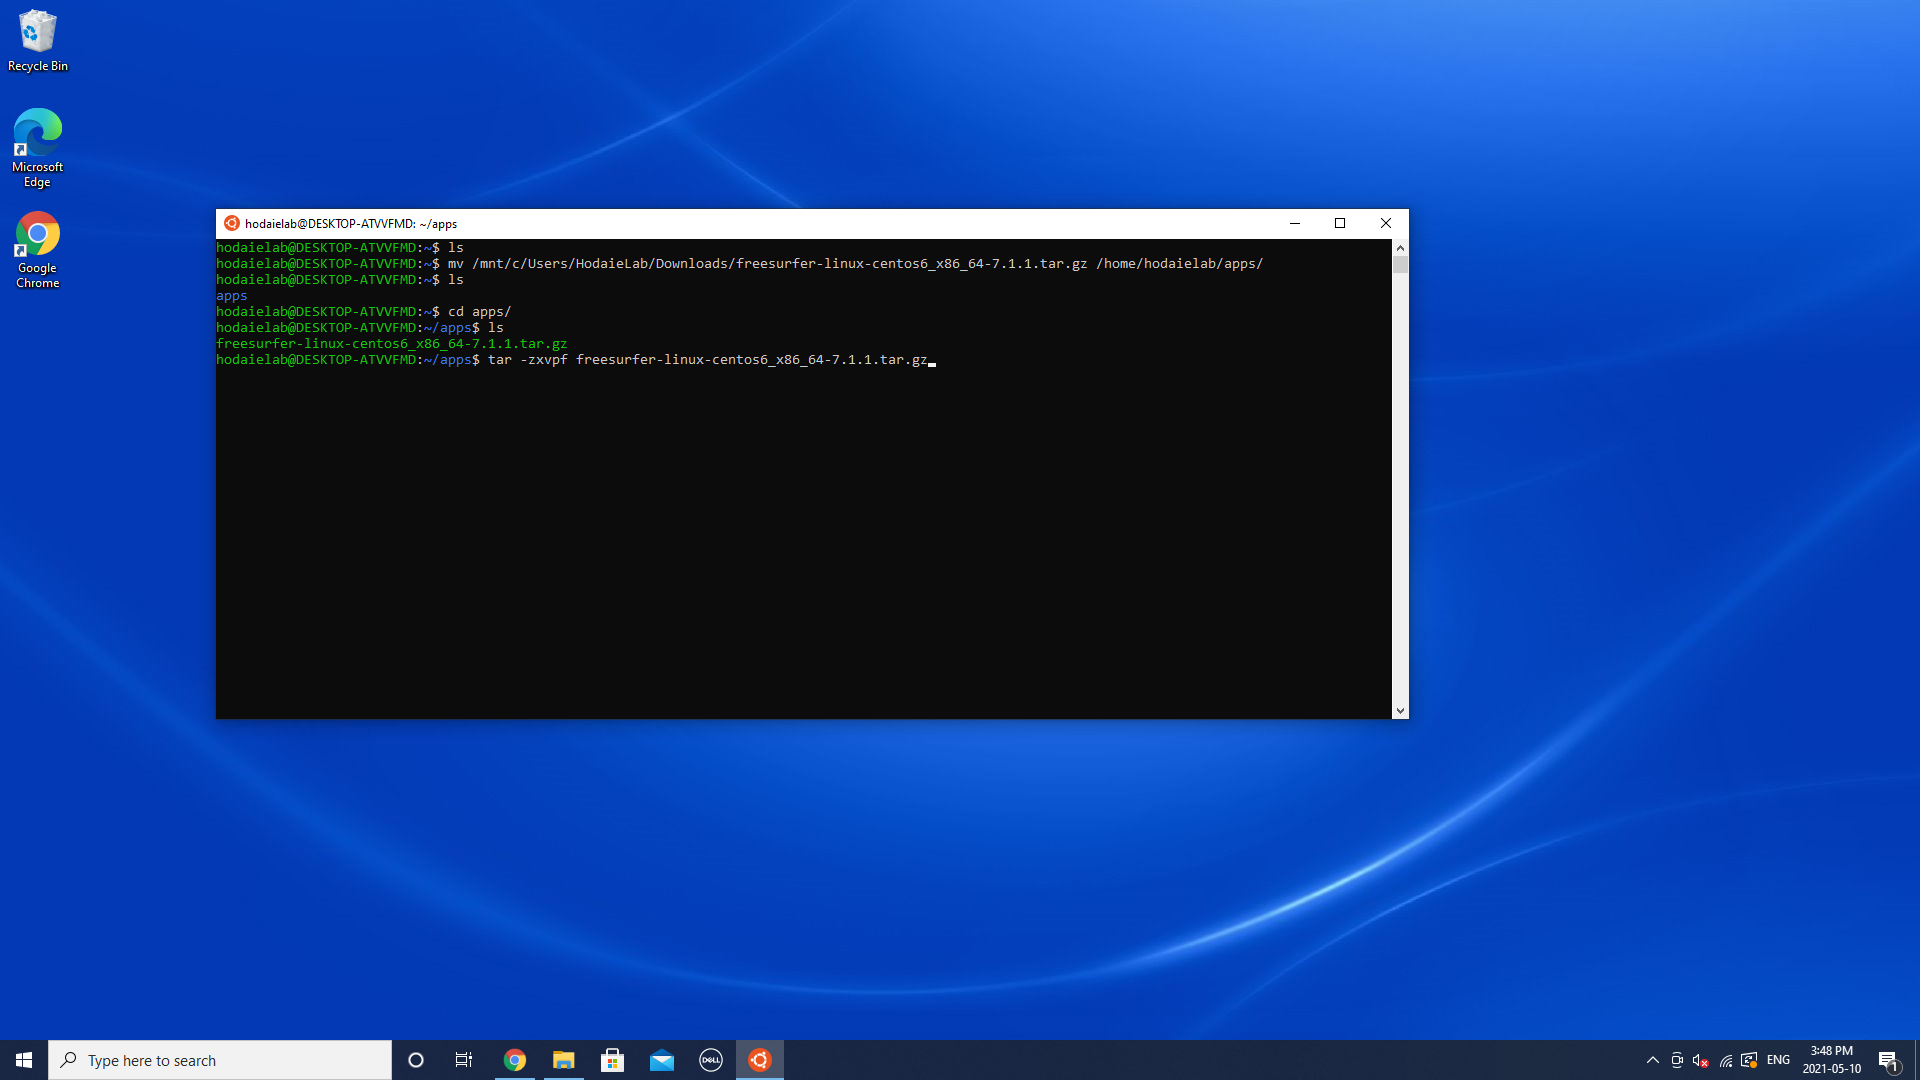Click the ENG language selector in system tray

pos(1778,1059)
